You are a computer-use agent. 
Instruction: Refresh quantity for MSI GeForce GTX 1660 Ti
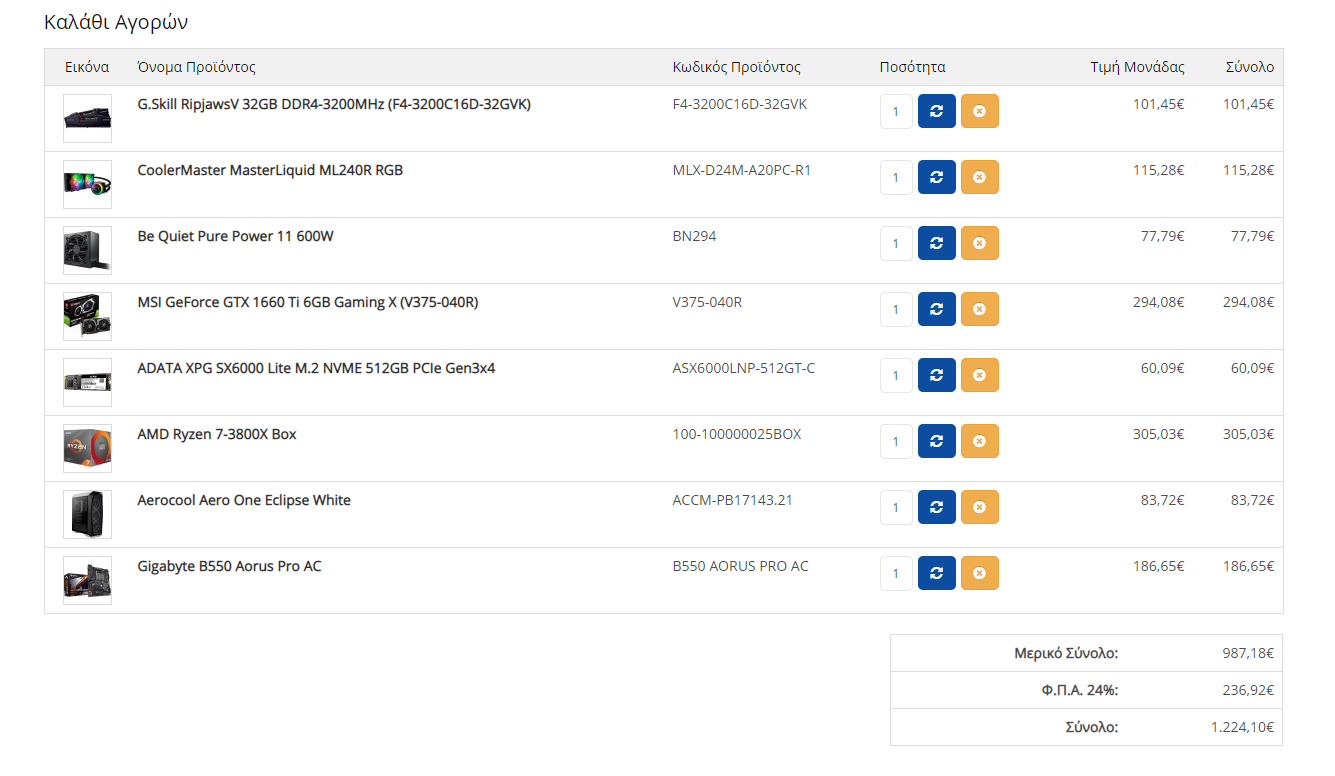(937, 309)
